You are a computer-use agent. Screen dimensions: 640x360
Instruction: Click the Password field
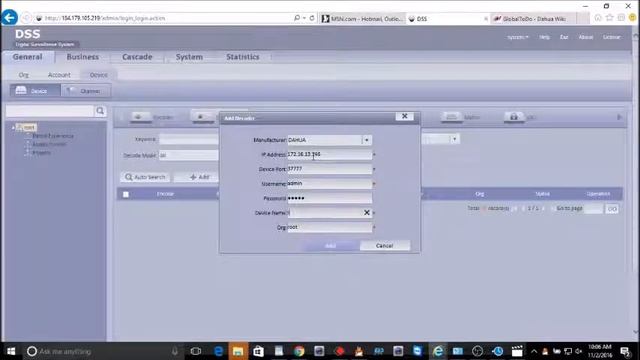tap(329, 198)
